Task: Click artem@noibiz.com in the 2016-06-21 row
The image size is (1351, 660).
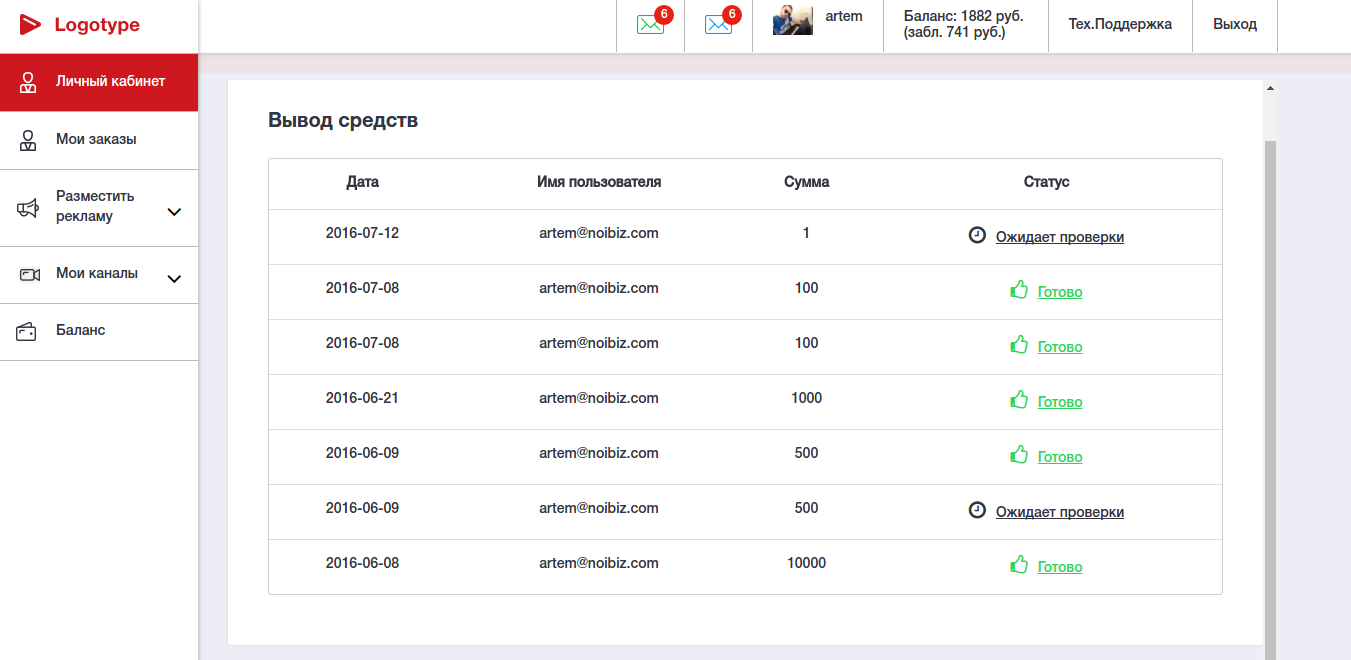Action: point(599,398)
